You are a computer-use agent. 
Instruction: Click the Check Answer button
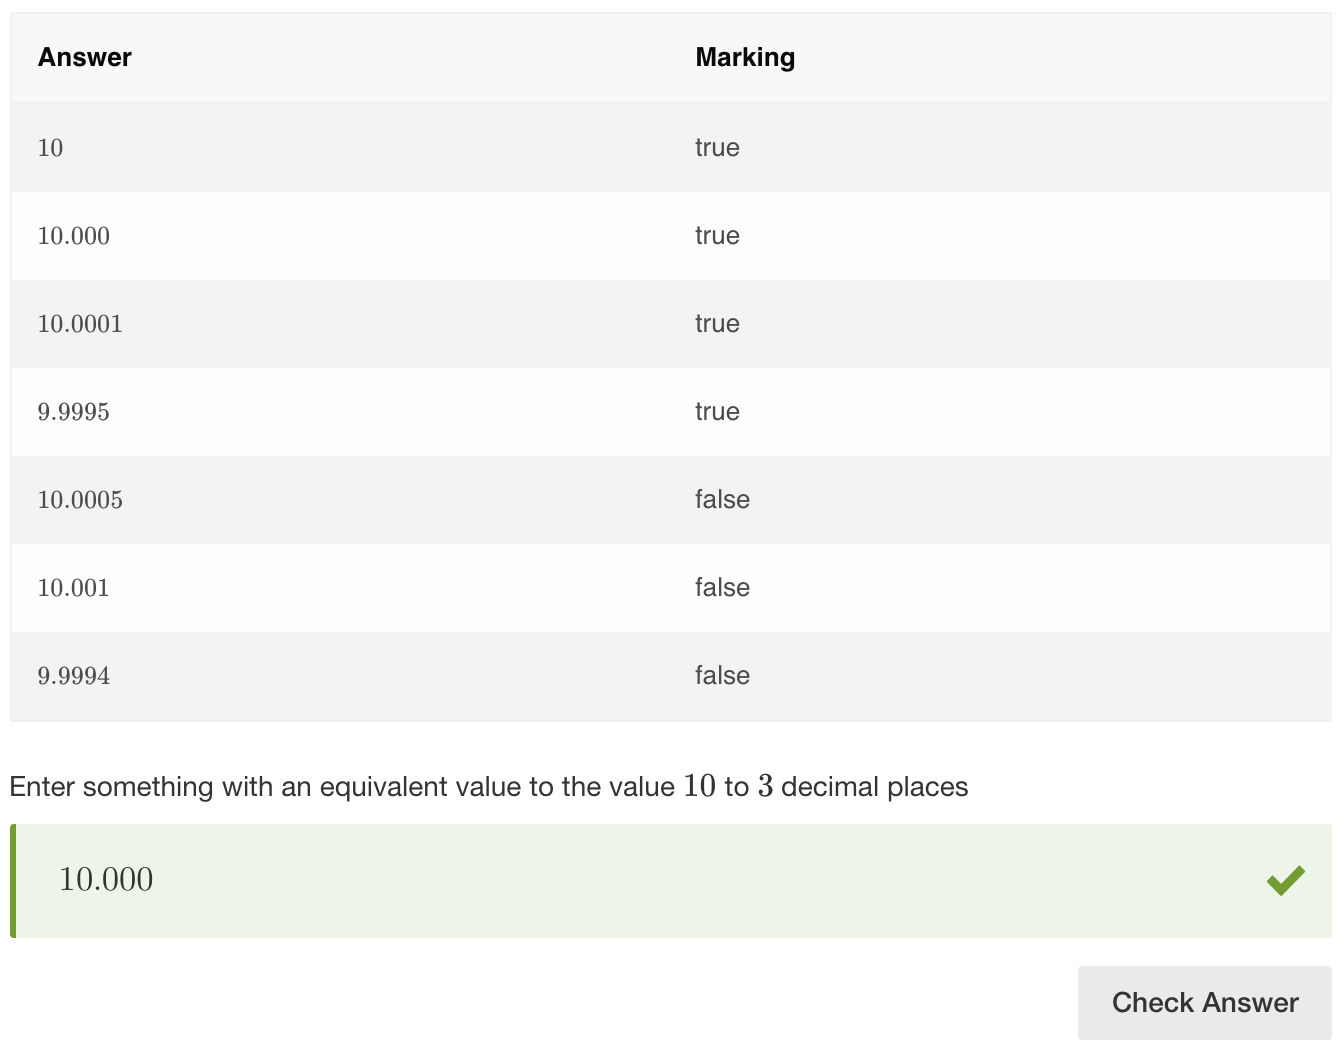click(x=1204, y=1002)
